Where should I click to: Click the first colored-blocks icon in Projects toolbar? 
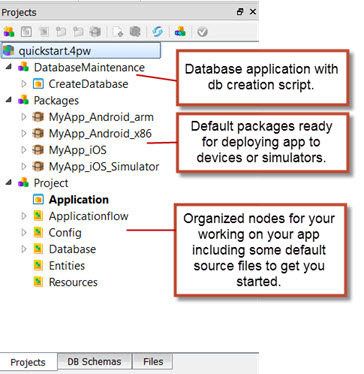pos(9,32)
